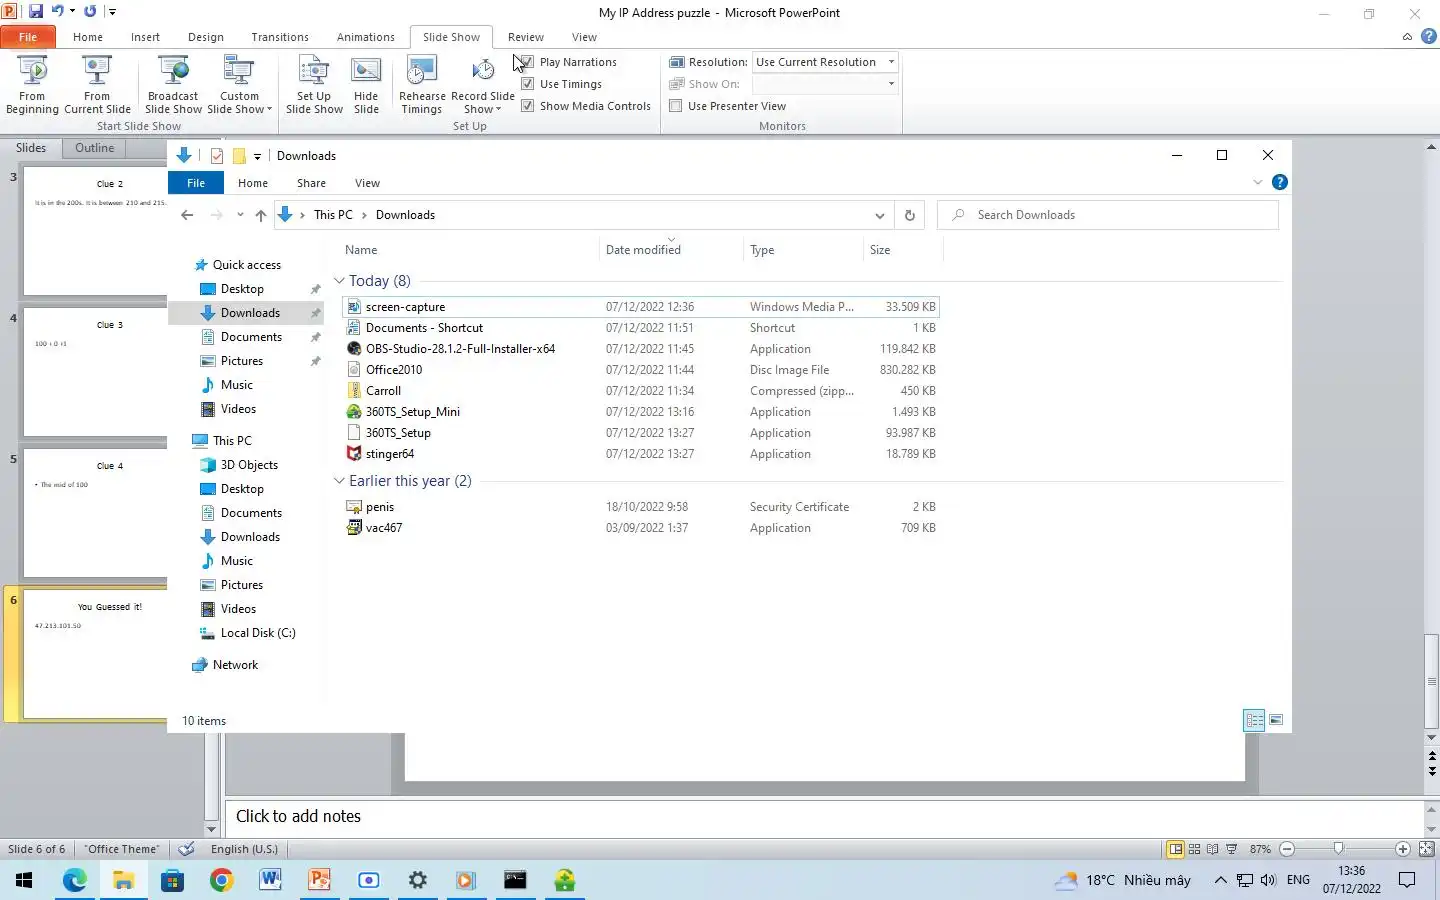Click Undo in the Quick Access Toolbar
Screen dimensions: 1440x900
[x=57, y=11]
